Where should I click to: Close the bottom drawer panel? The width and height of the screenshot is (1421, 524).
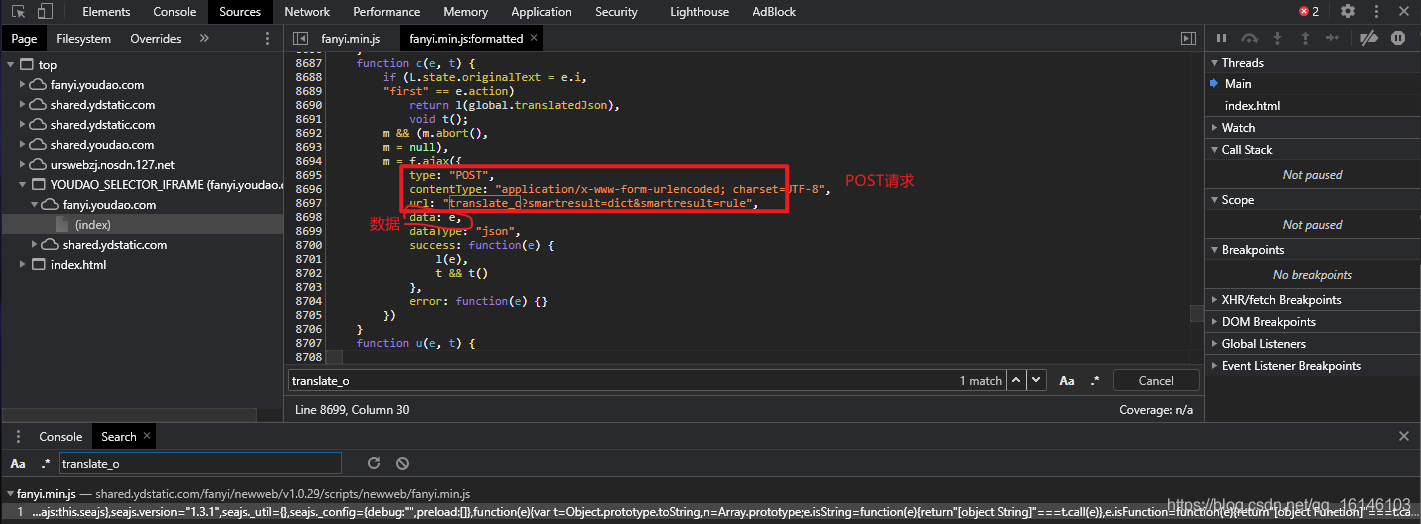(1403, 436)
